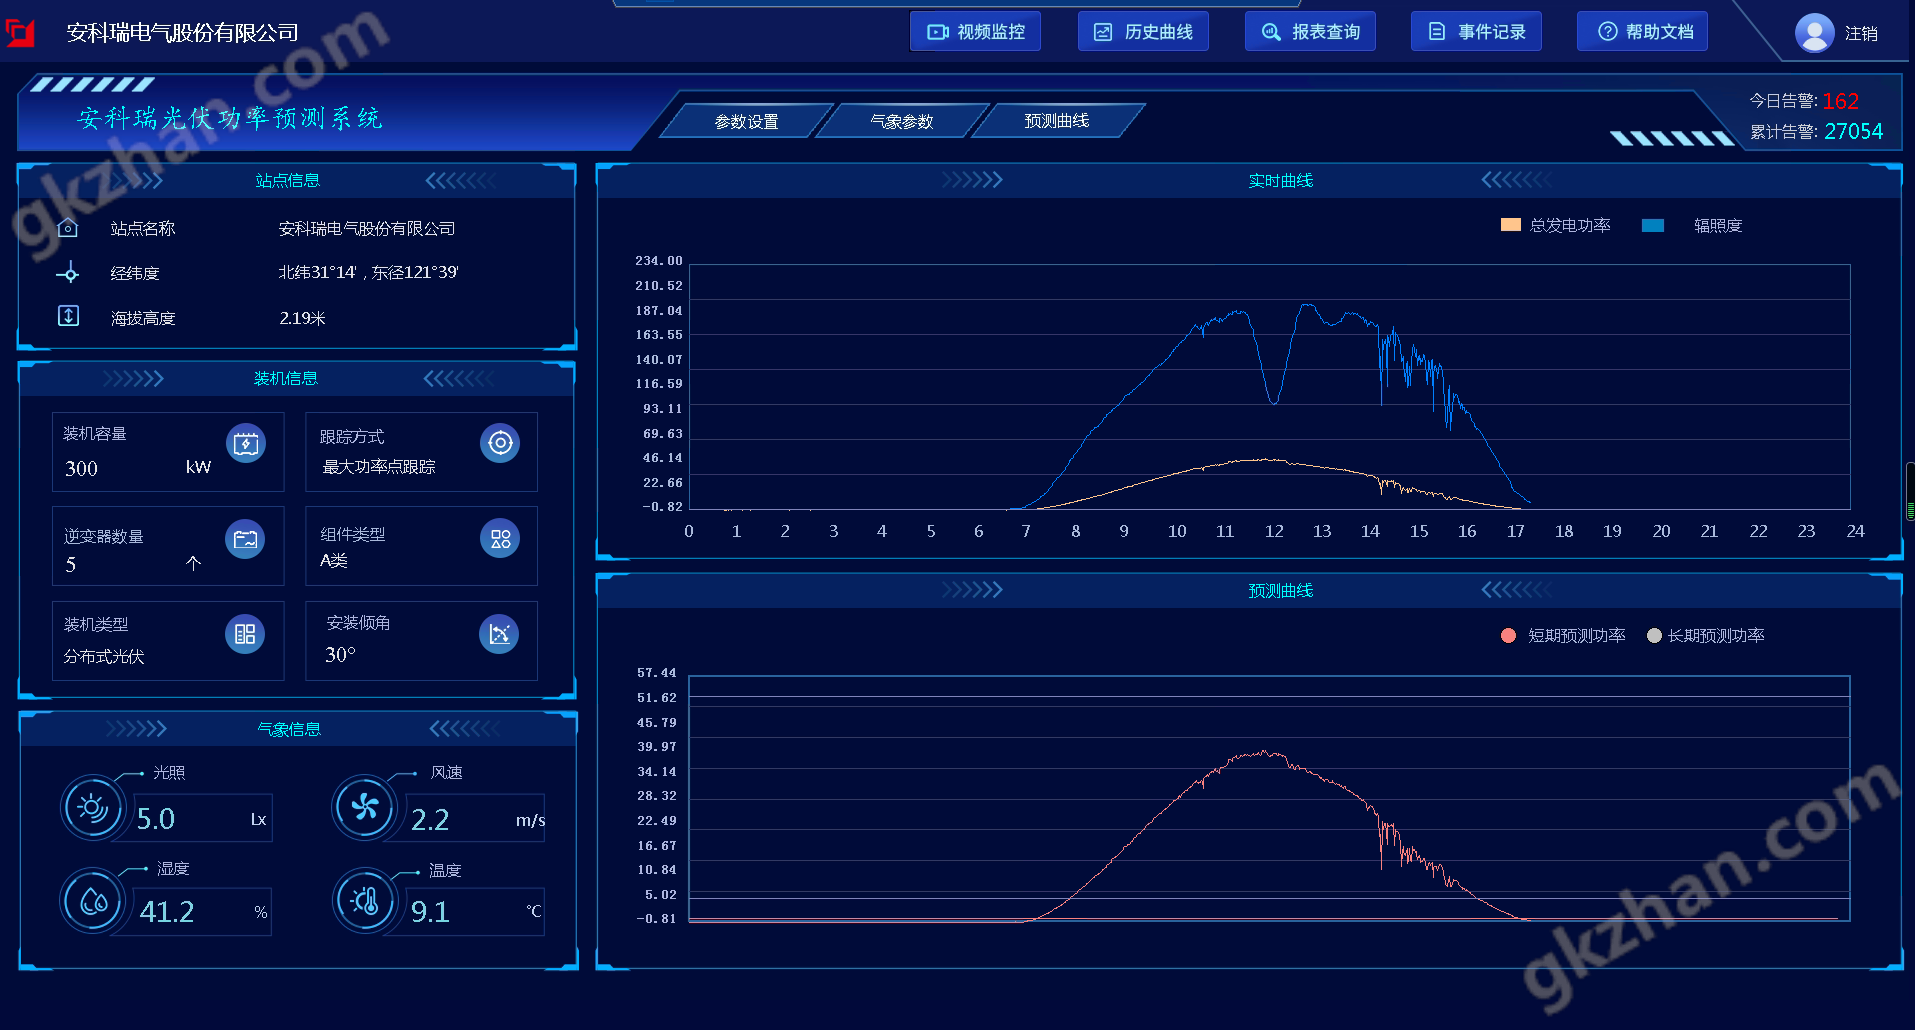Click humidity reading 41.2
The width and height of the screenshot is (1916, 1030).
pyautogui.click(x=167, y=912)
